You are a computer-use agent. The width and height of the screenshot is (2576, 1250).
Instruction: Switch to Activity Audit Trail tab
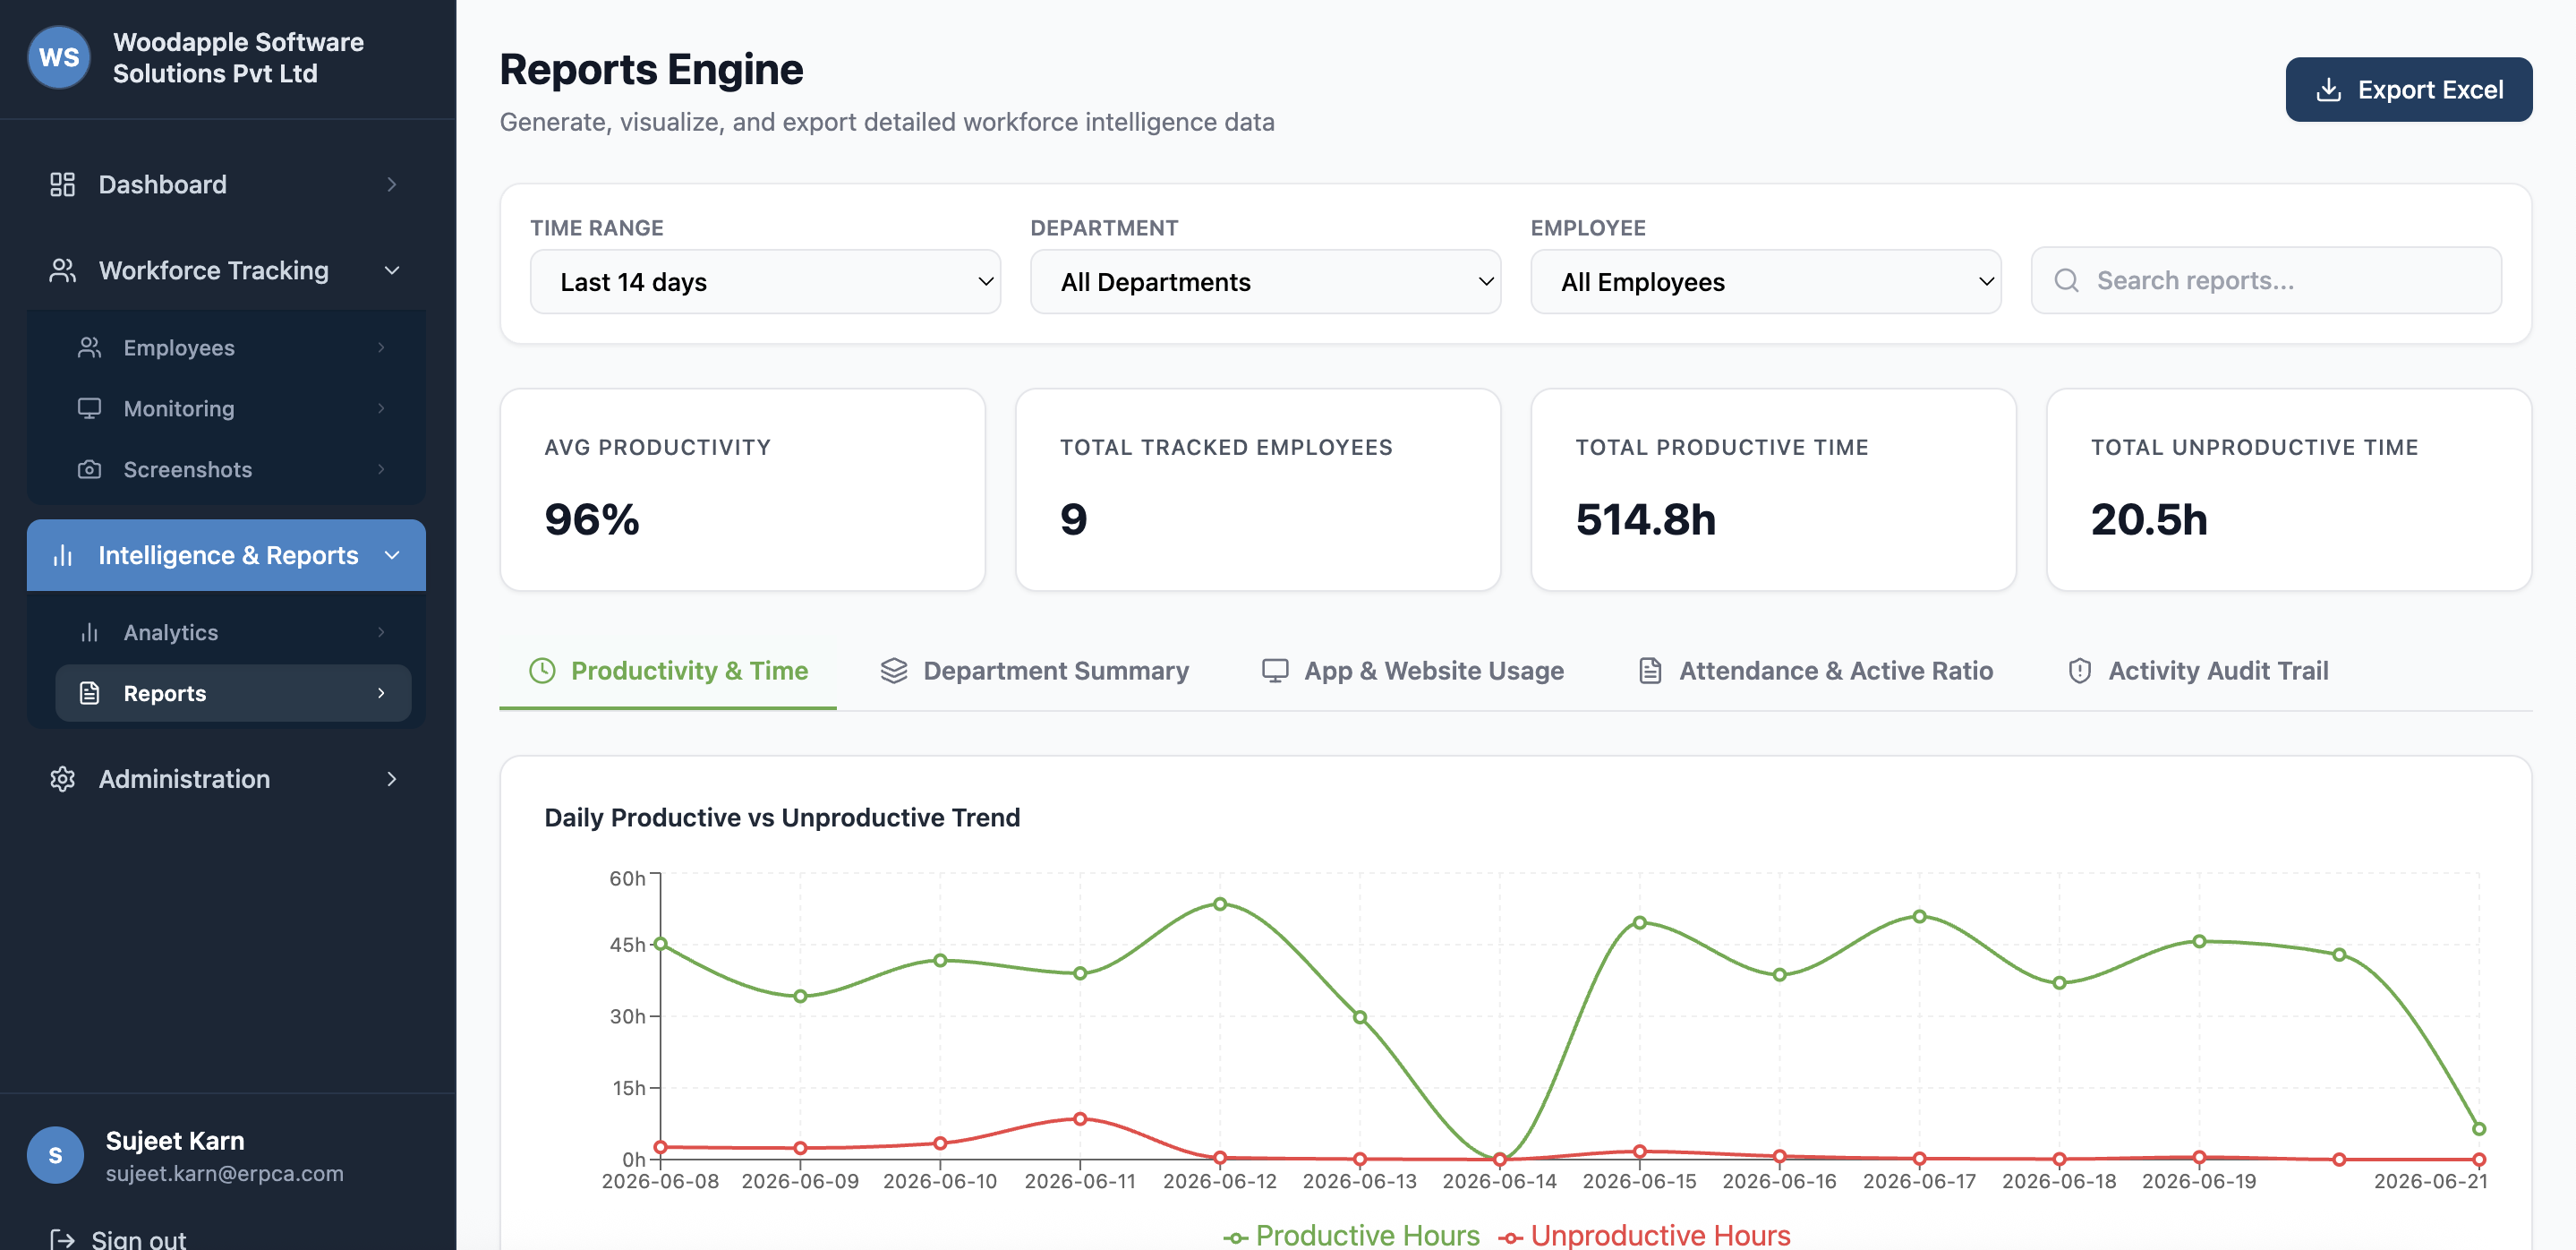[2197, 671]
